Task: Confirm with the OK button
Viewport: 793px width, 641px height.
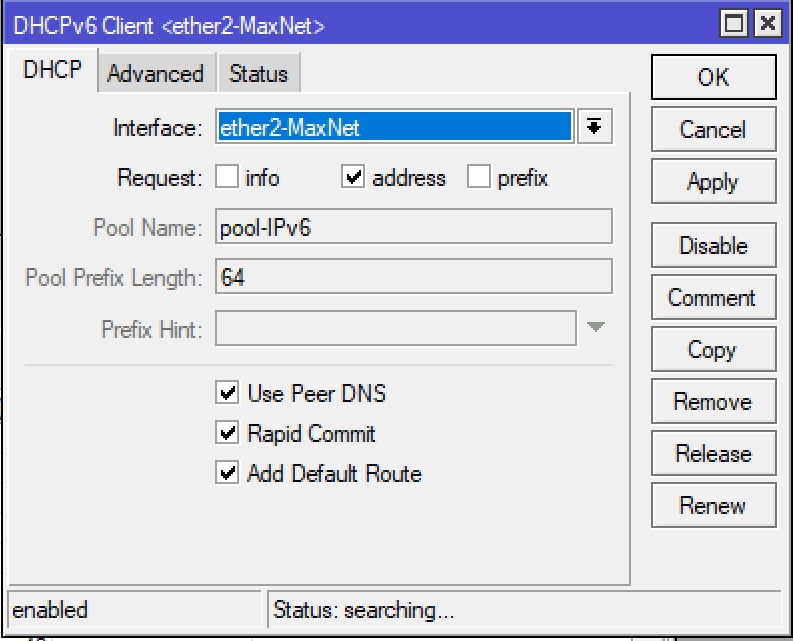Action: coord(714,77)
